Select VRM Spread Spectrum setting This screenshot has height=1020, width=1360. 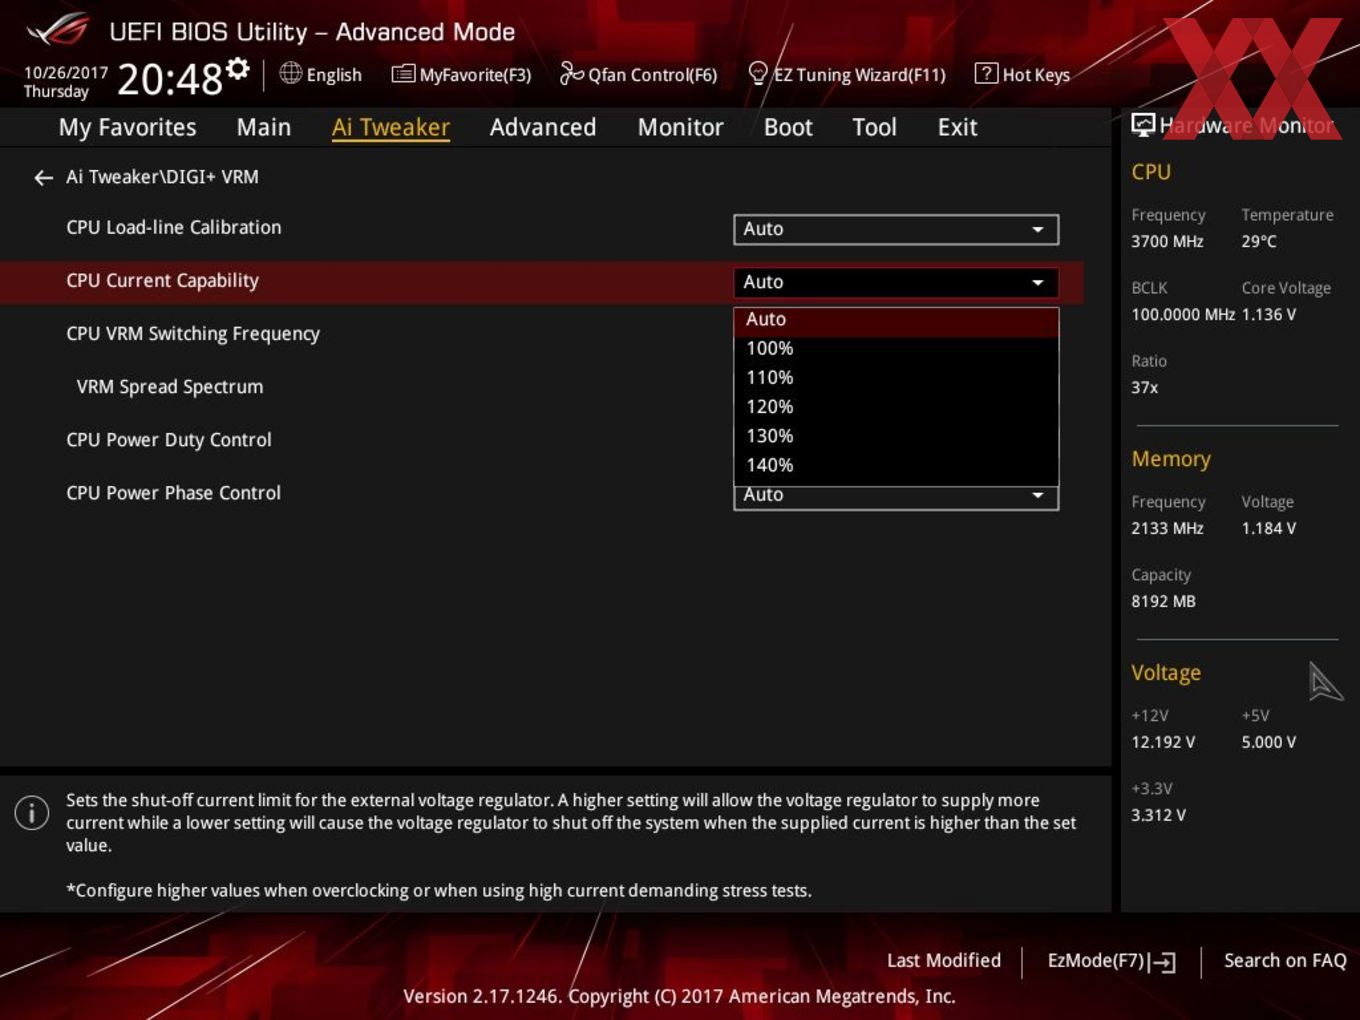pyautogui.click(x=170, y=387)
